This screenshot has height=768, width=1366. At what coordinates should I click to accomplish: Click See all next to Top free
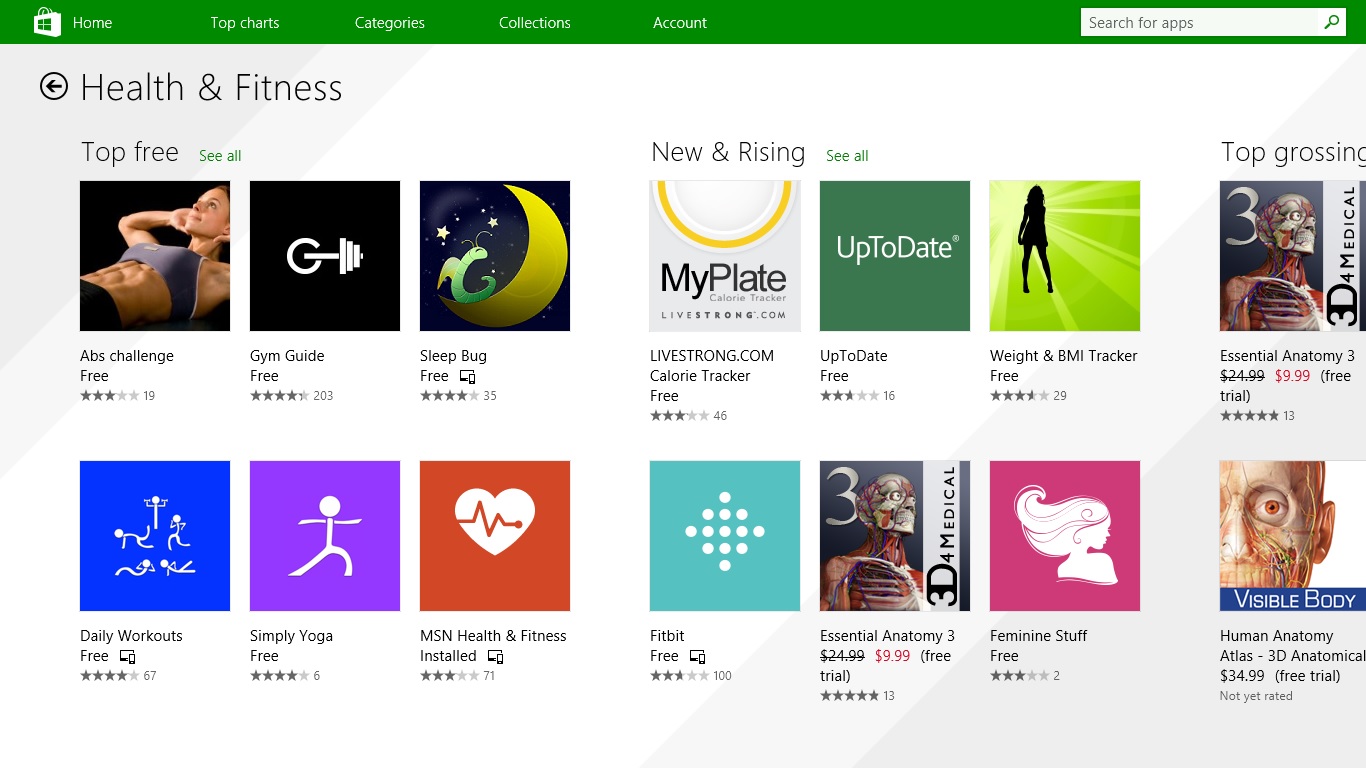coord(220,156)
